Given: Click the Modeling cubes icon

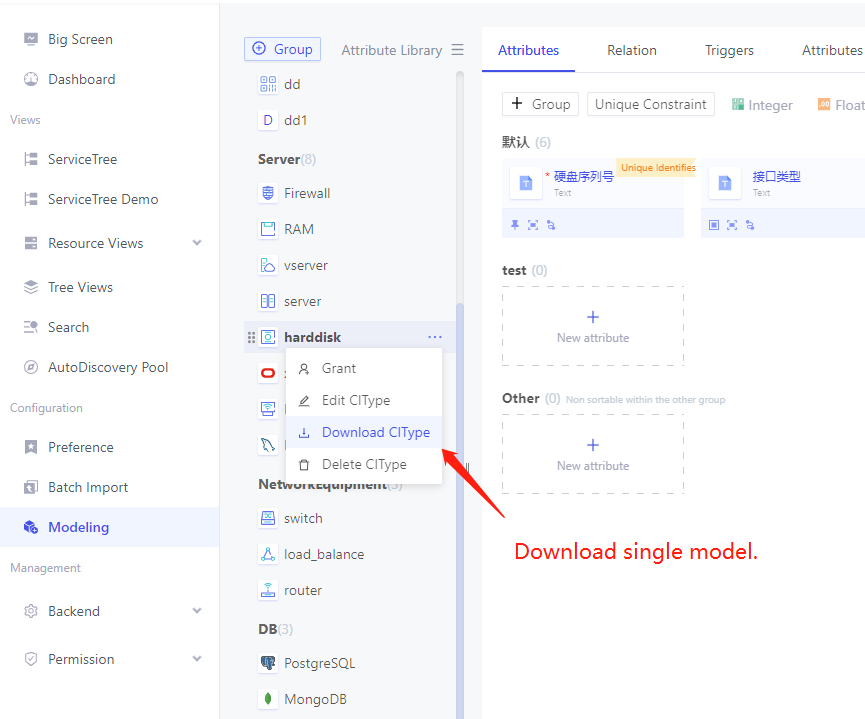Looking at the screenshot, I should coord(31,527).
